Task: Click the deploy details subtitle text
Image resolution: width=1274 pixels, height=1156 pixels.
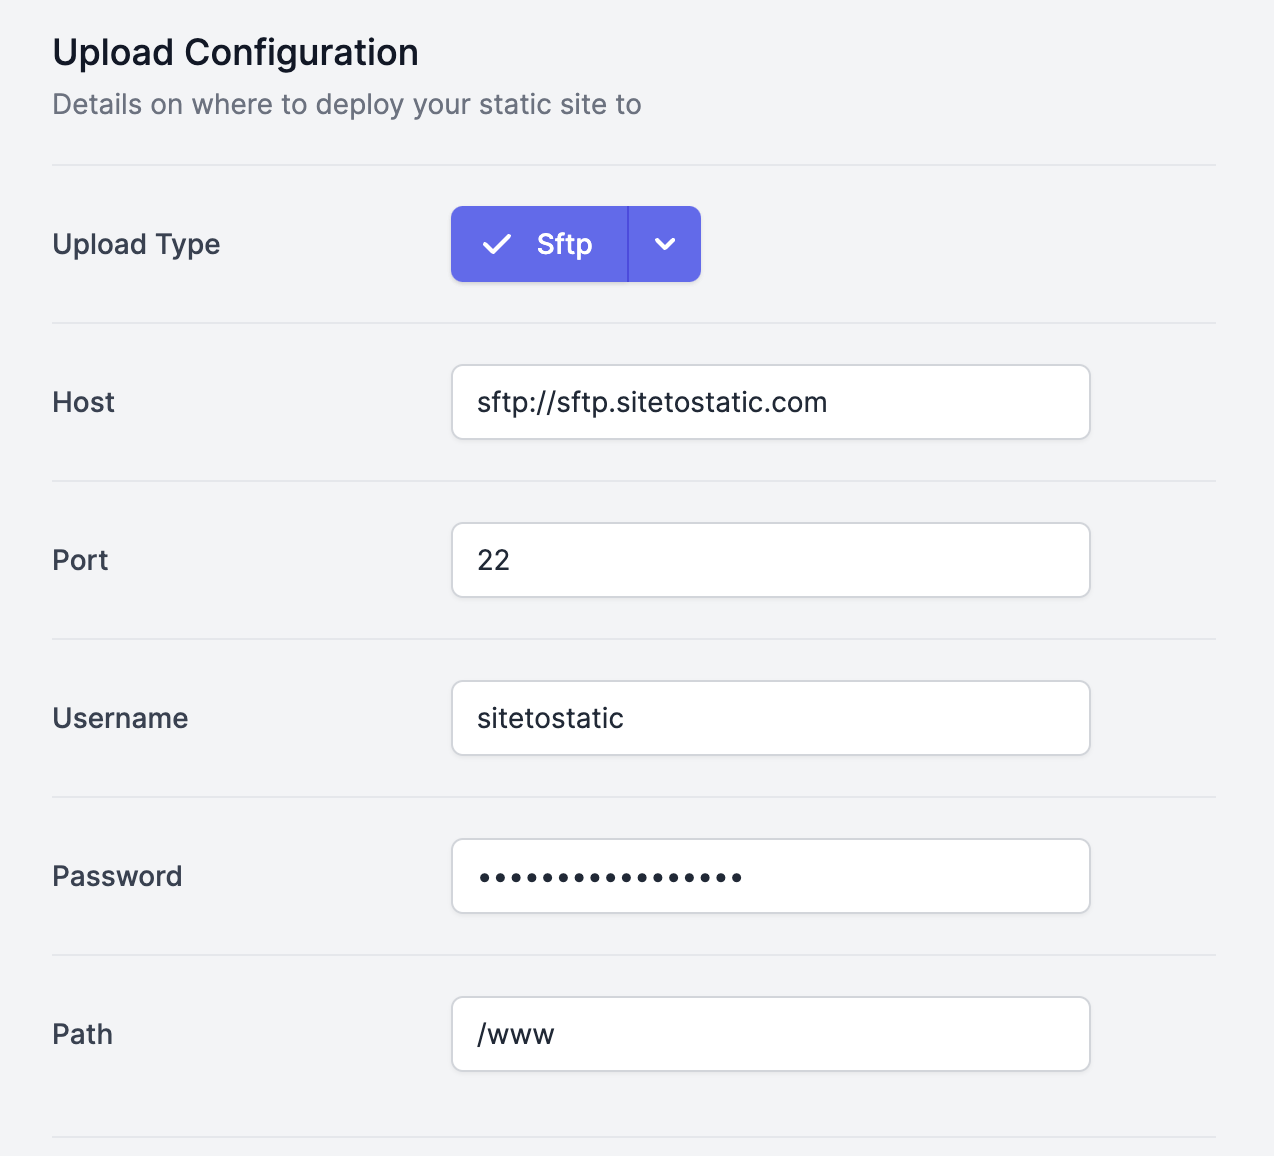Action: (347, 105)
